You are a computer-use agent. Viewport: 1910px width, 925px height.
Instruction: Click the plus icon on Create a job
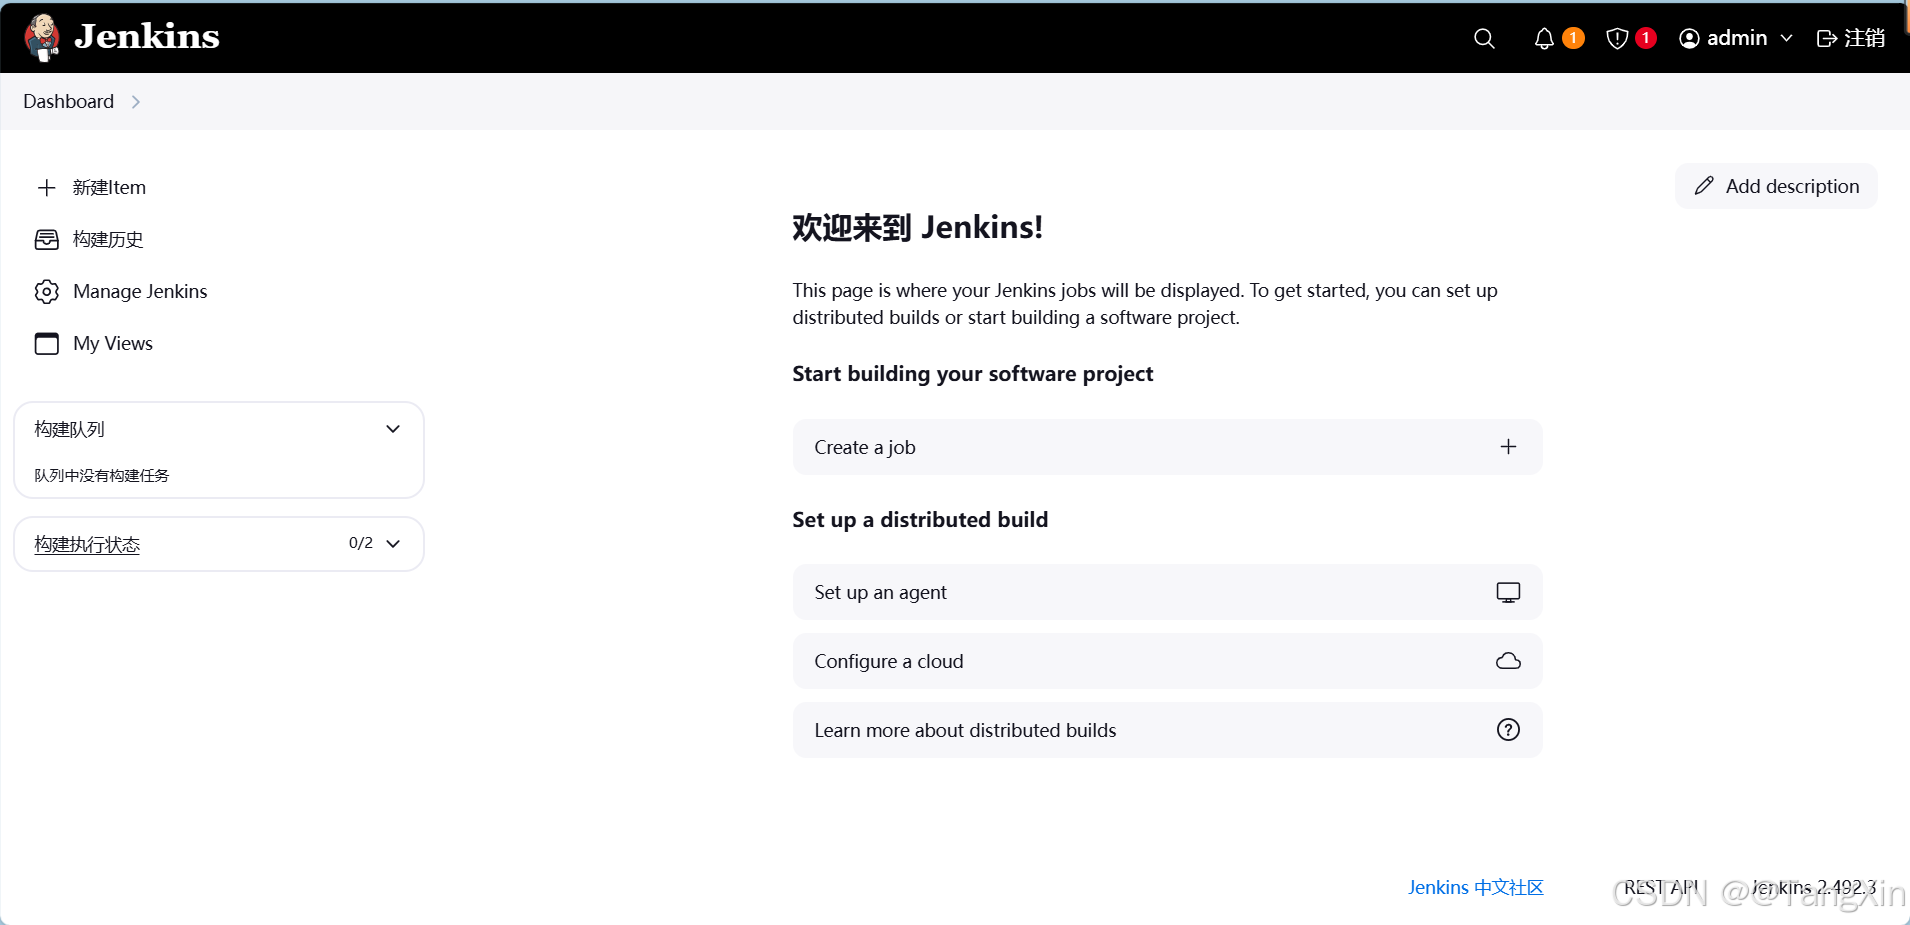click(x=1508, y=447)
